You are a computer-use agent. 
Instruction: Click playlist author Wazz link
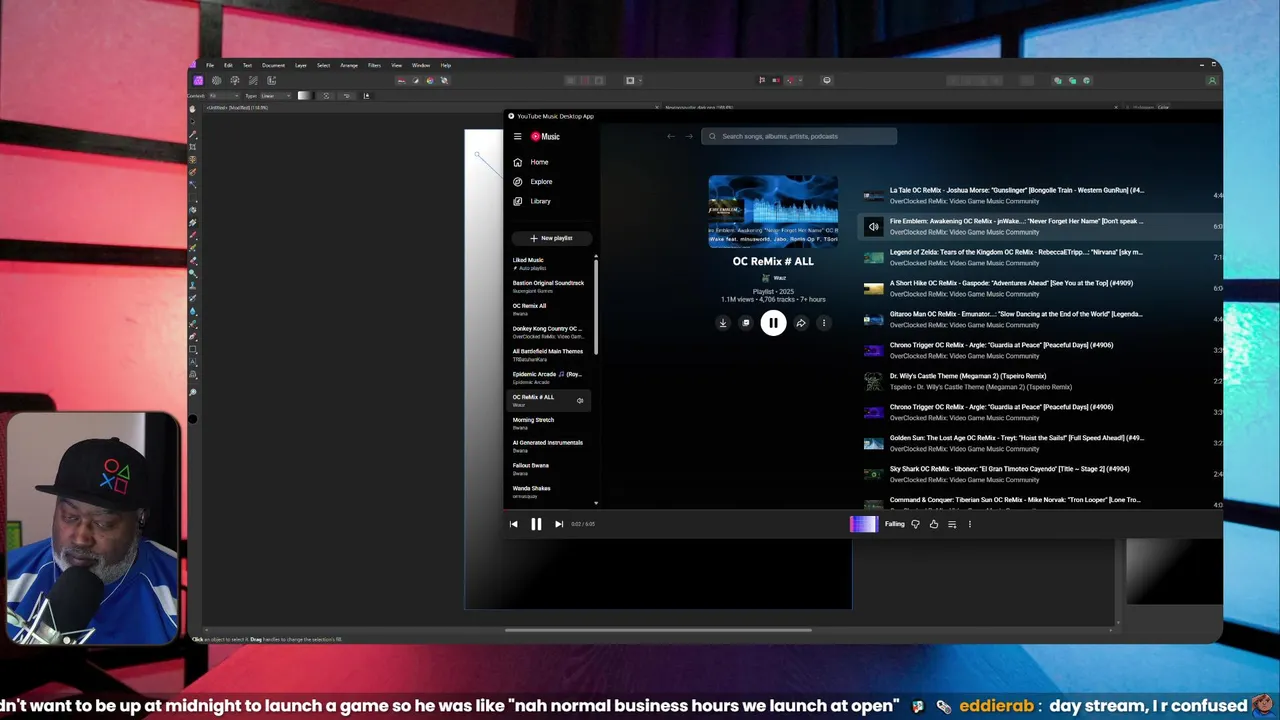pyautogui.click(x=773, y=278)
